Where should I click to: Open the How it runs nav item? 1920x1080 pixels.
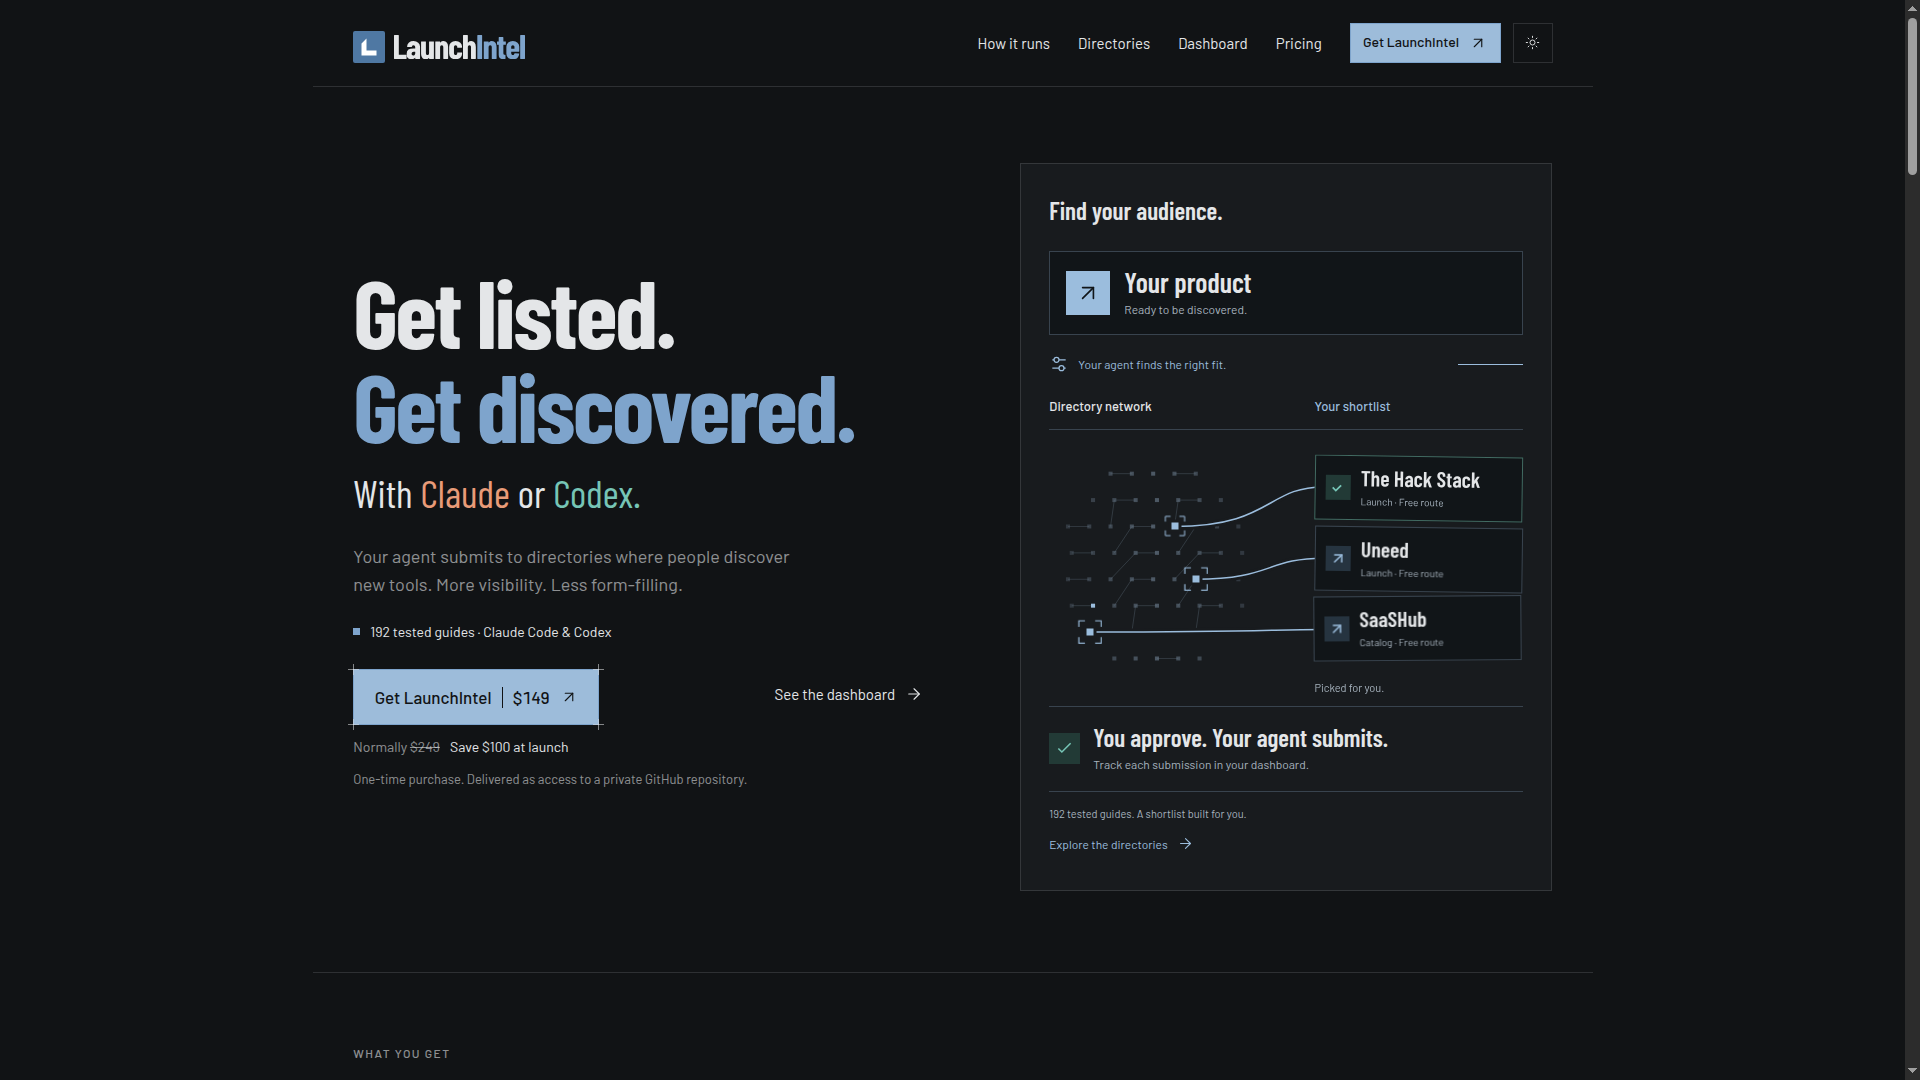point(1013,44)
